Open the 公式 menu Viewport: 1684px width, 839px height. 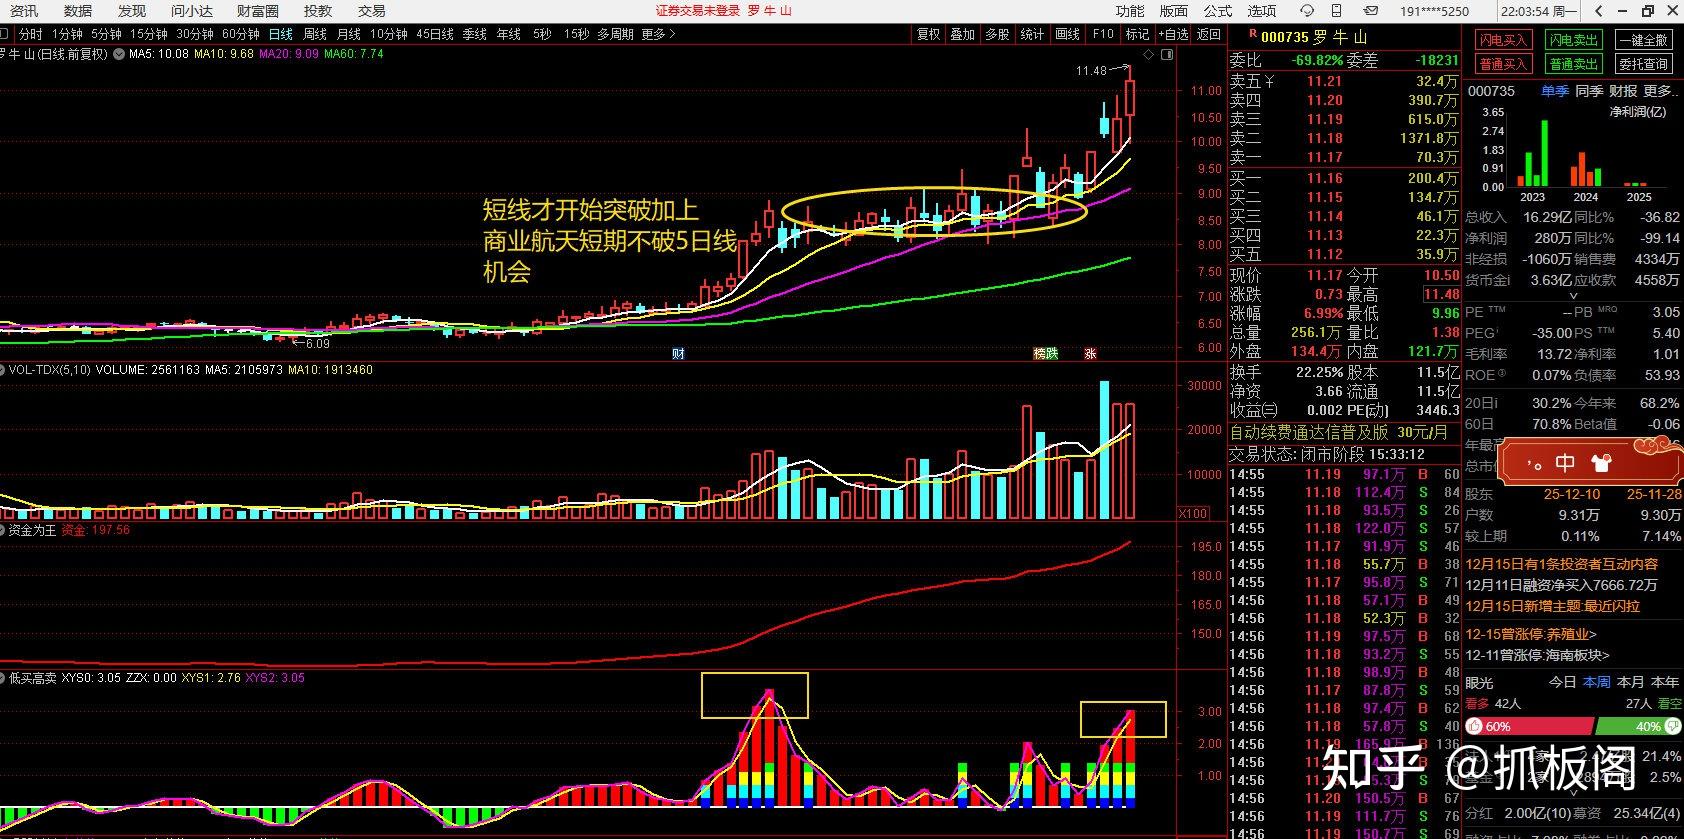click(x=1217, y=11)
